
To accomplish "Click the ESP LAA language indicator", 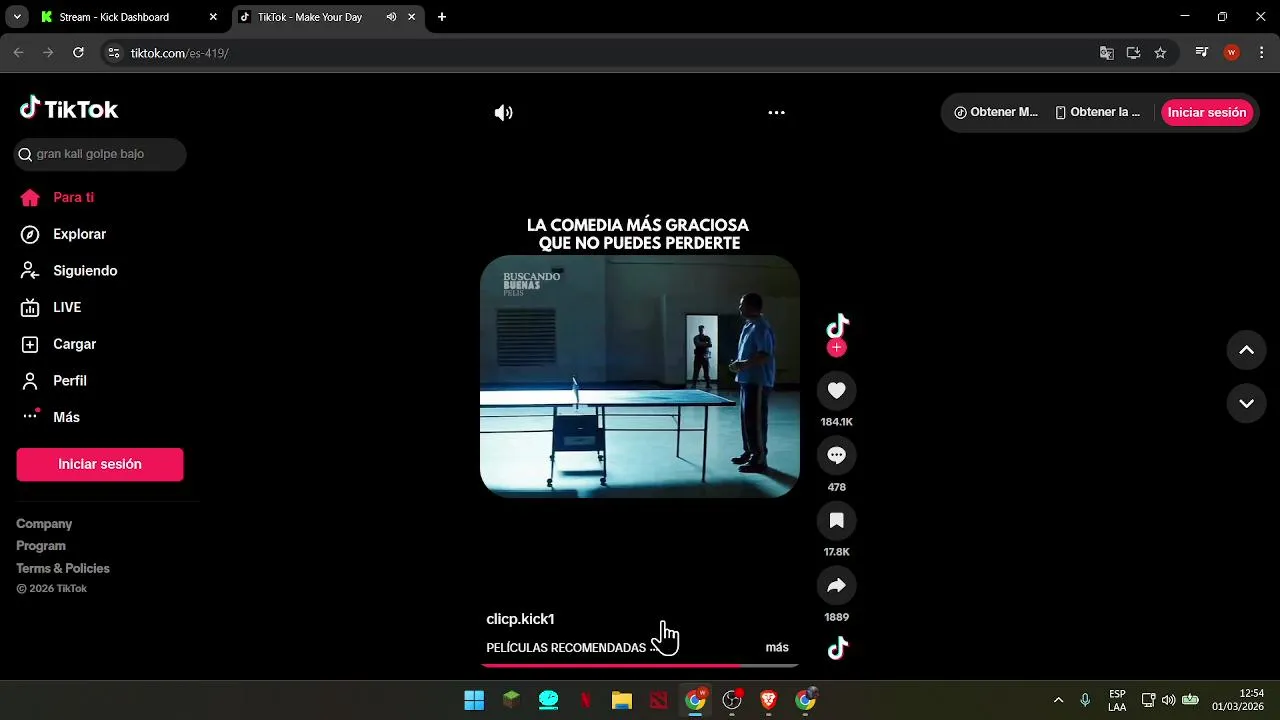I will point(1117,700).
